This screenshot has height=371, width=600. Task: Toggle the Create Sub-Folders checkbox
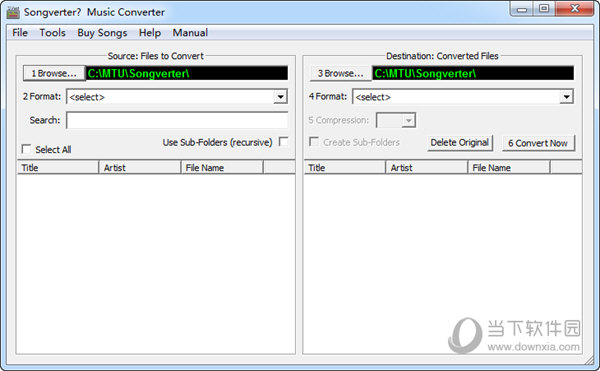click(314, 142)
